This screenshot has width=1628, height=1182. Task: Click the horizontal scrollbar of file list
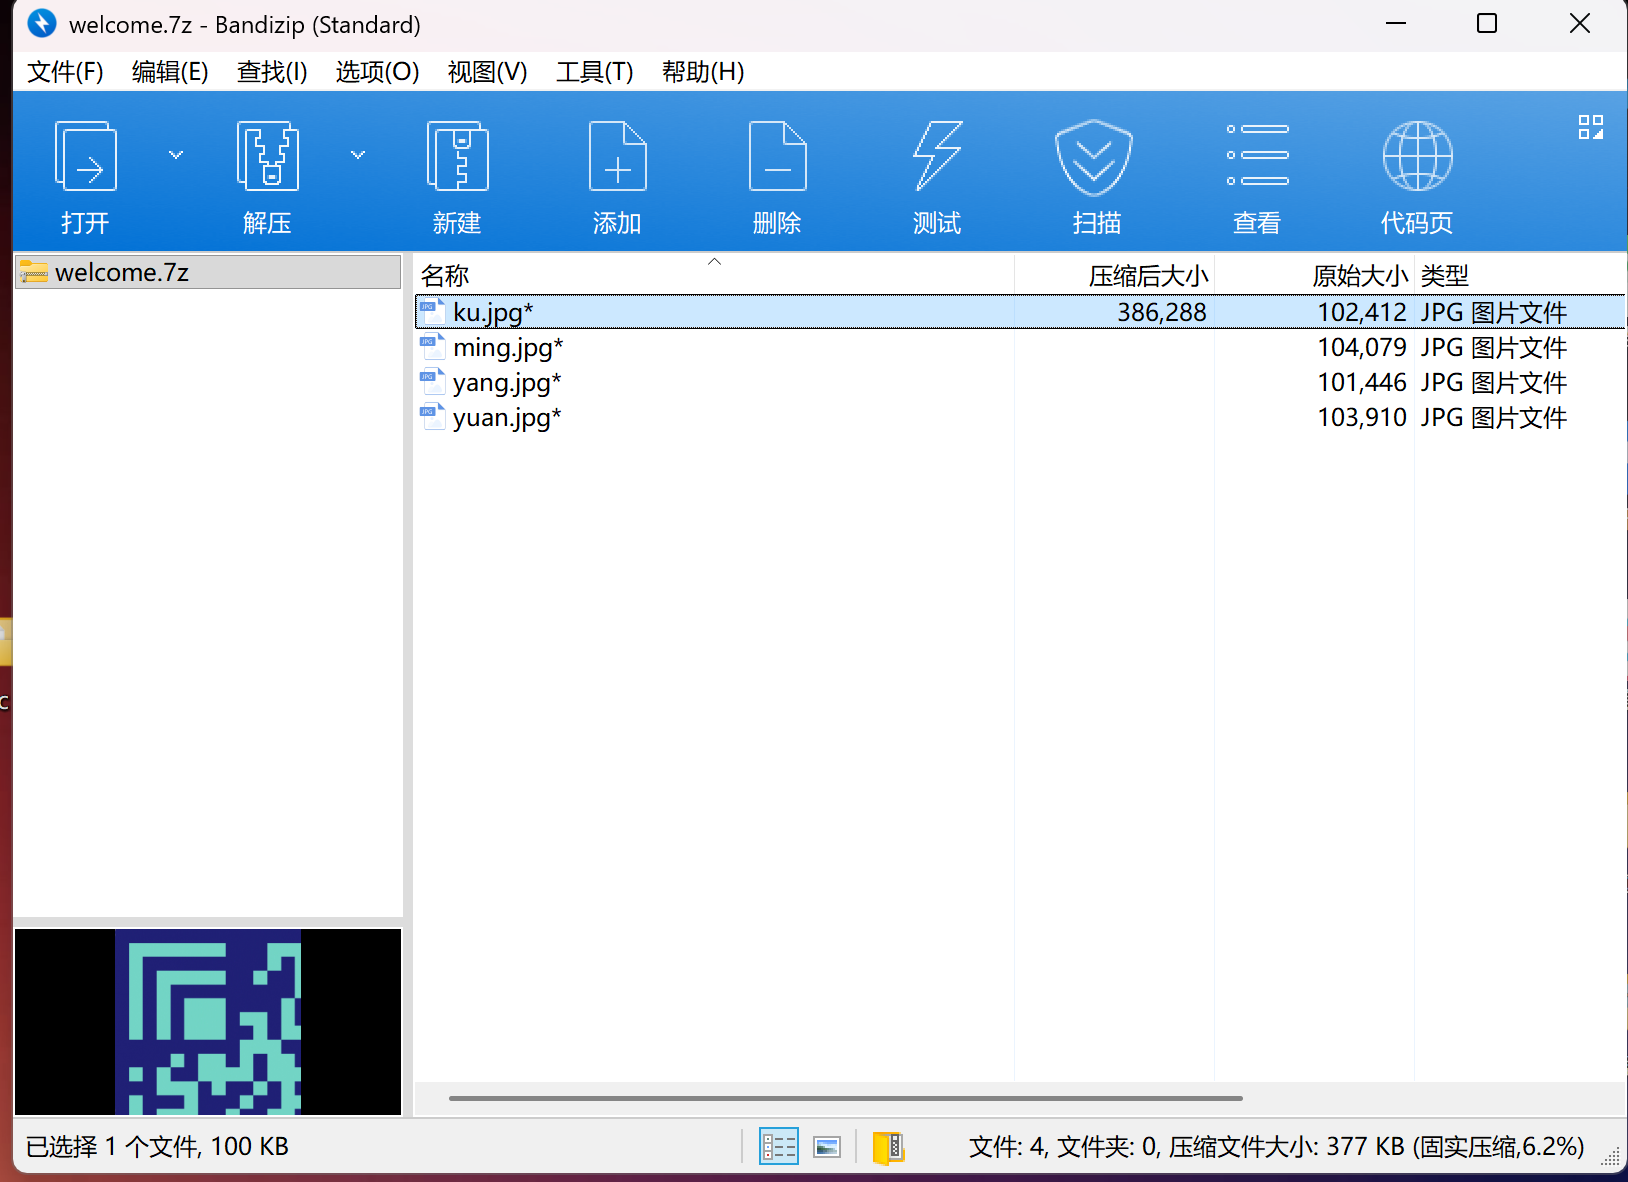click(846, 1098)
